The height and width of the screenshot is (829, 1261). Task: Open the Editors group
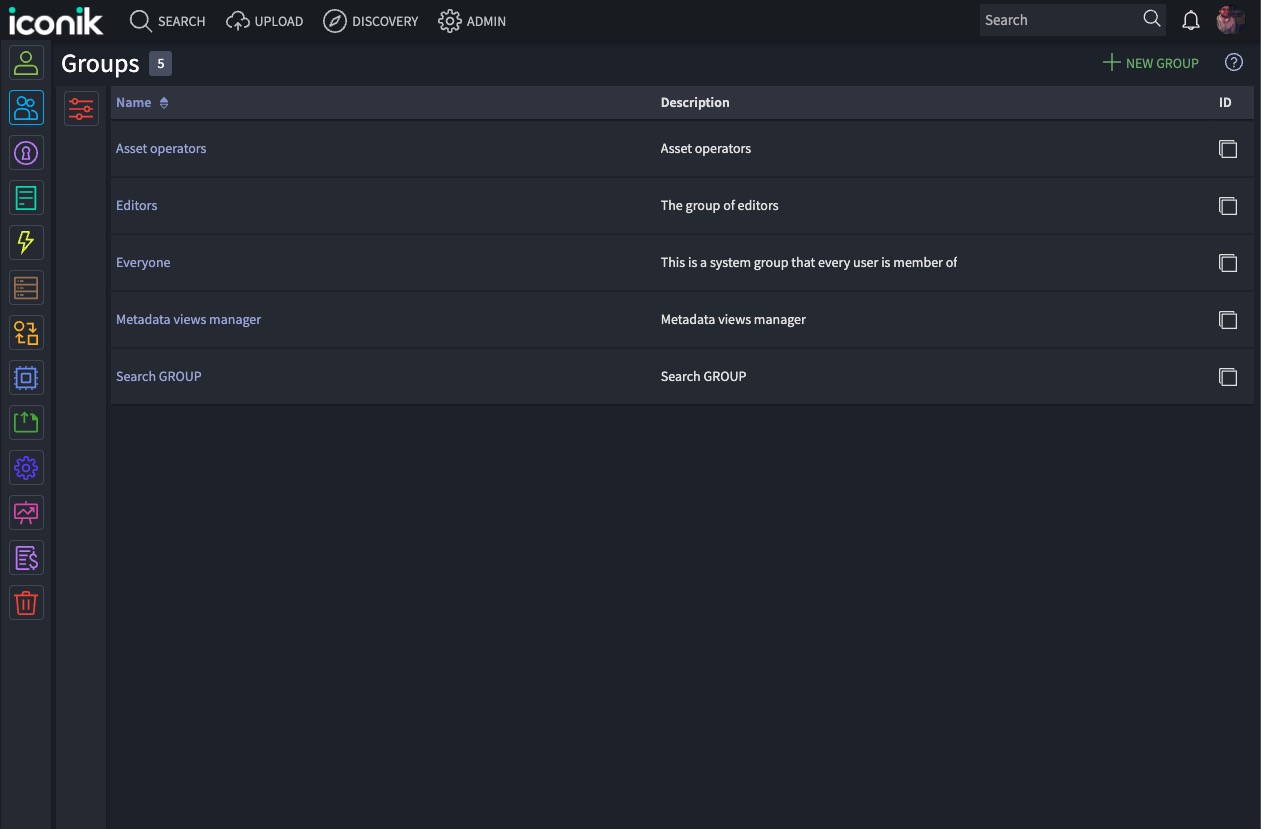[x=136, y=205]
